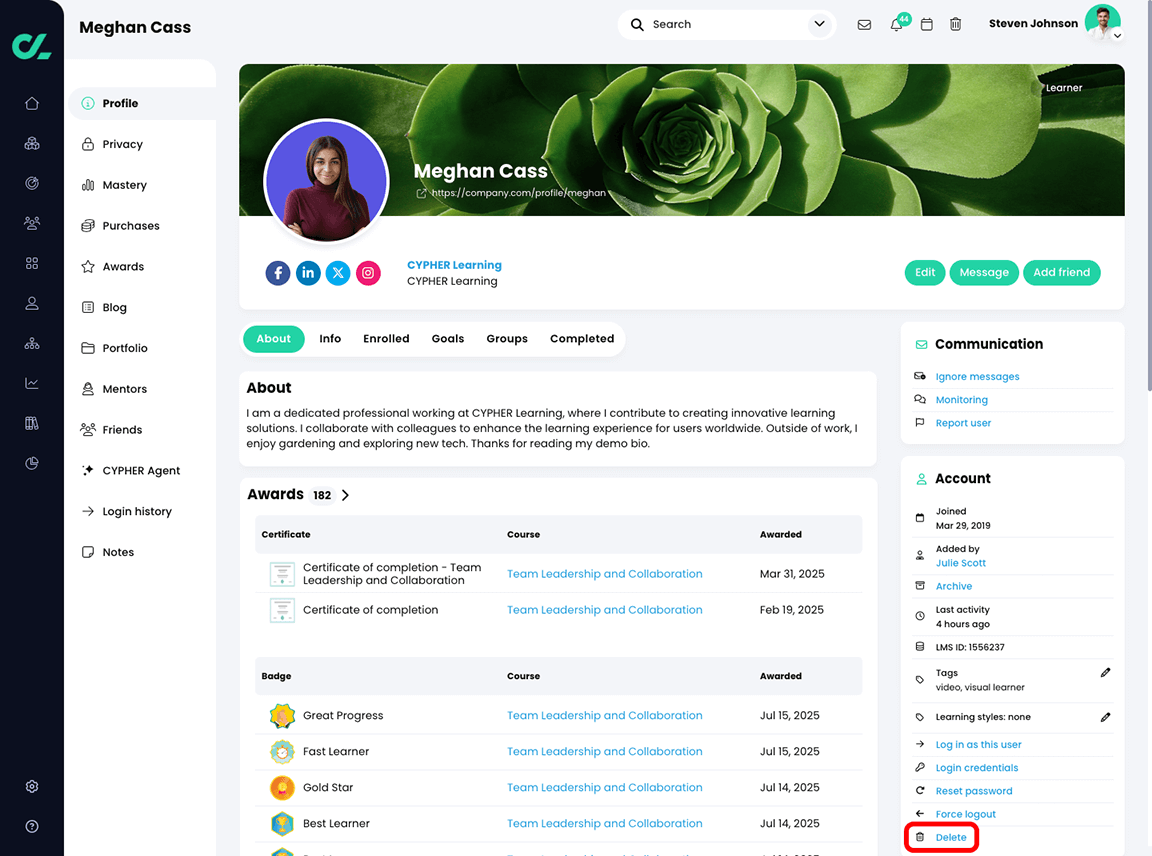Open notifications via the bell icon showing 44
The image size is (1152, 856).
(x=895, y=24)
